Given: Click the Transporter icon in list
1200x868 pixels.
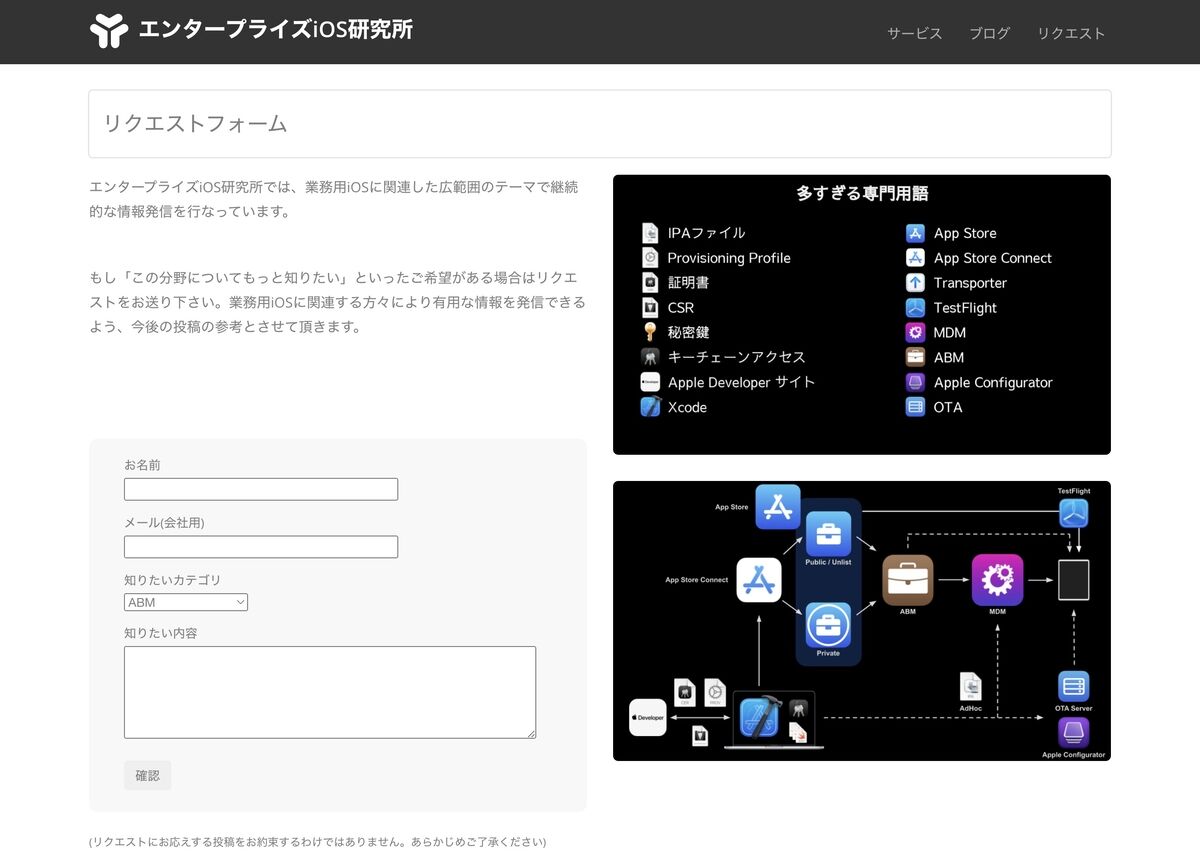Looking at the screenshot, I should (915, 283).
